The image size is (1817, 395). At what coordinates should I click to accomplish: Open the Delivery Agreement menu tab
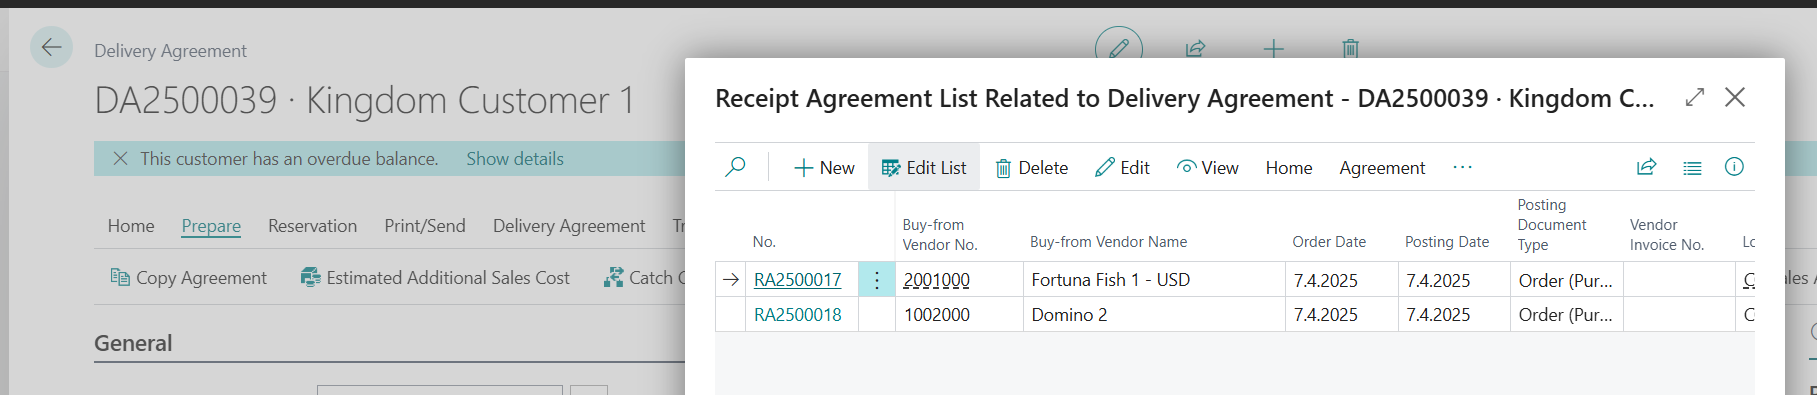[569, 226]
